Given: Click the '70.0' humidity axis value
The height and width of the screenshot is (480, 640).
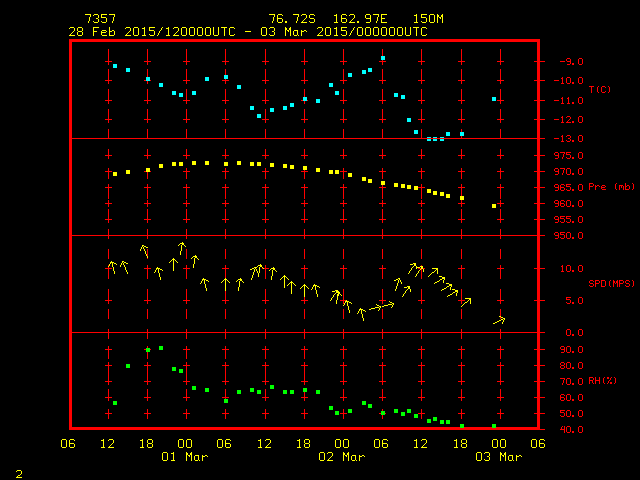Looking at the screenshot, I should click(x=571, y=382).
